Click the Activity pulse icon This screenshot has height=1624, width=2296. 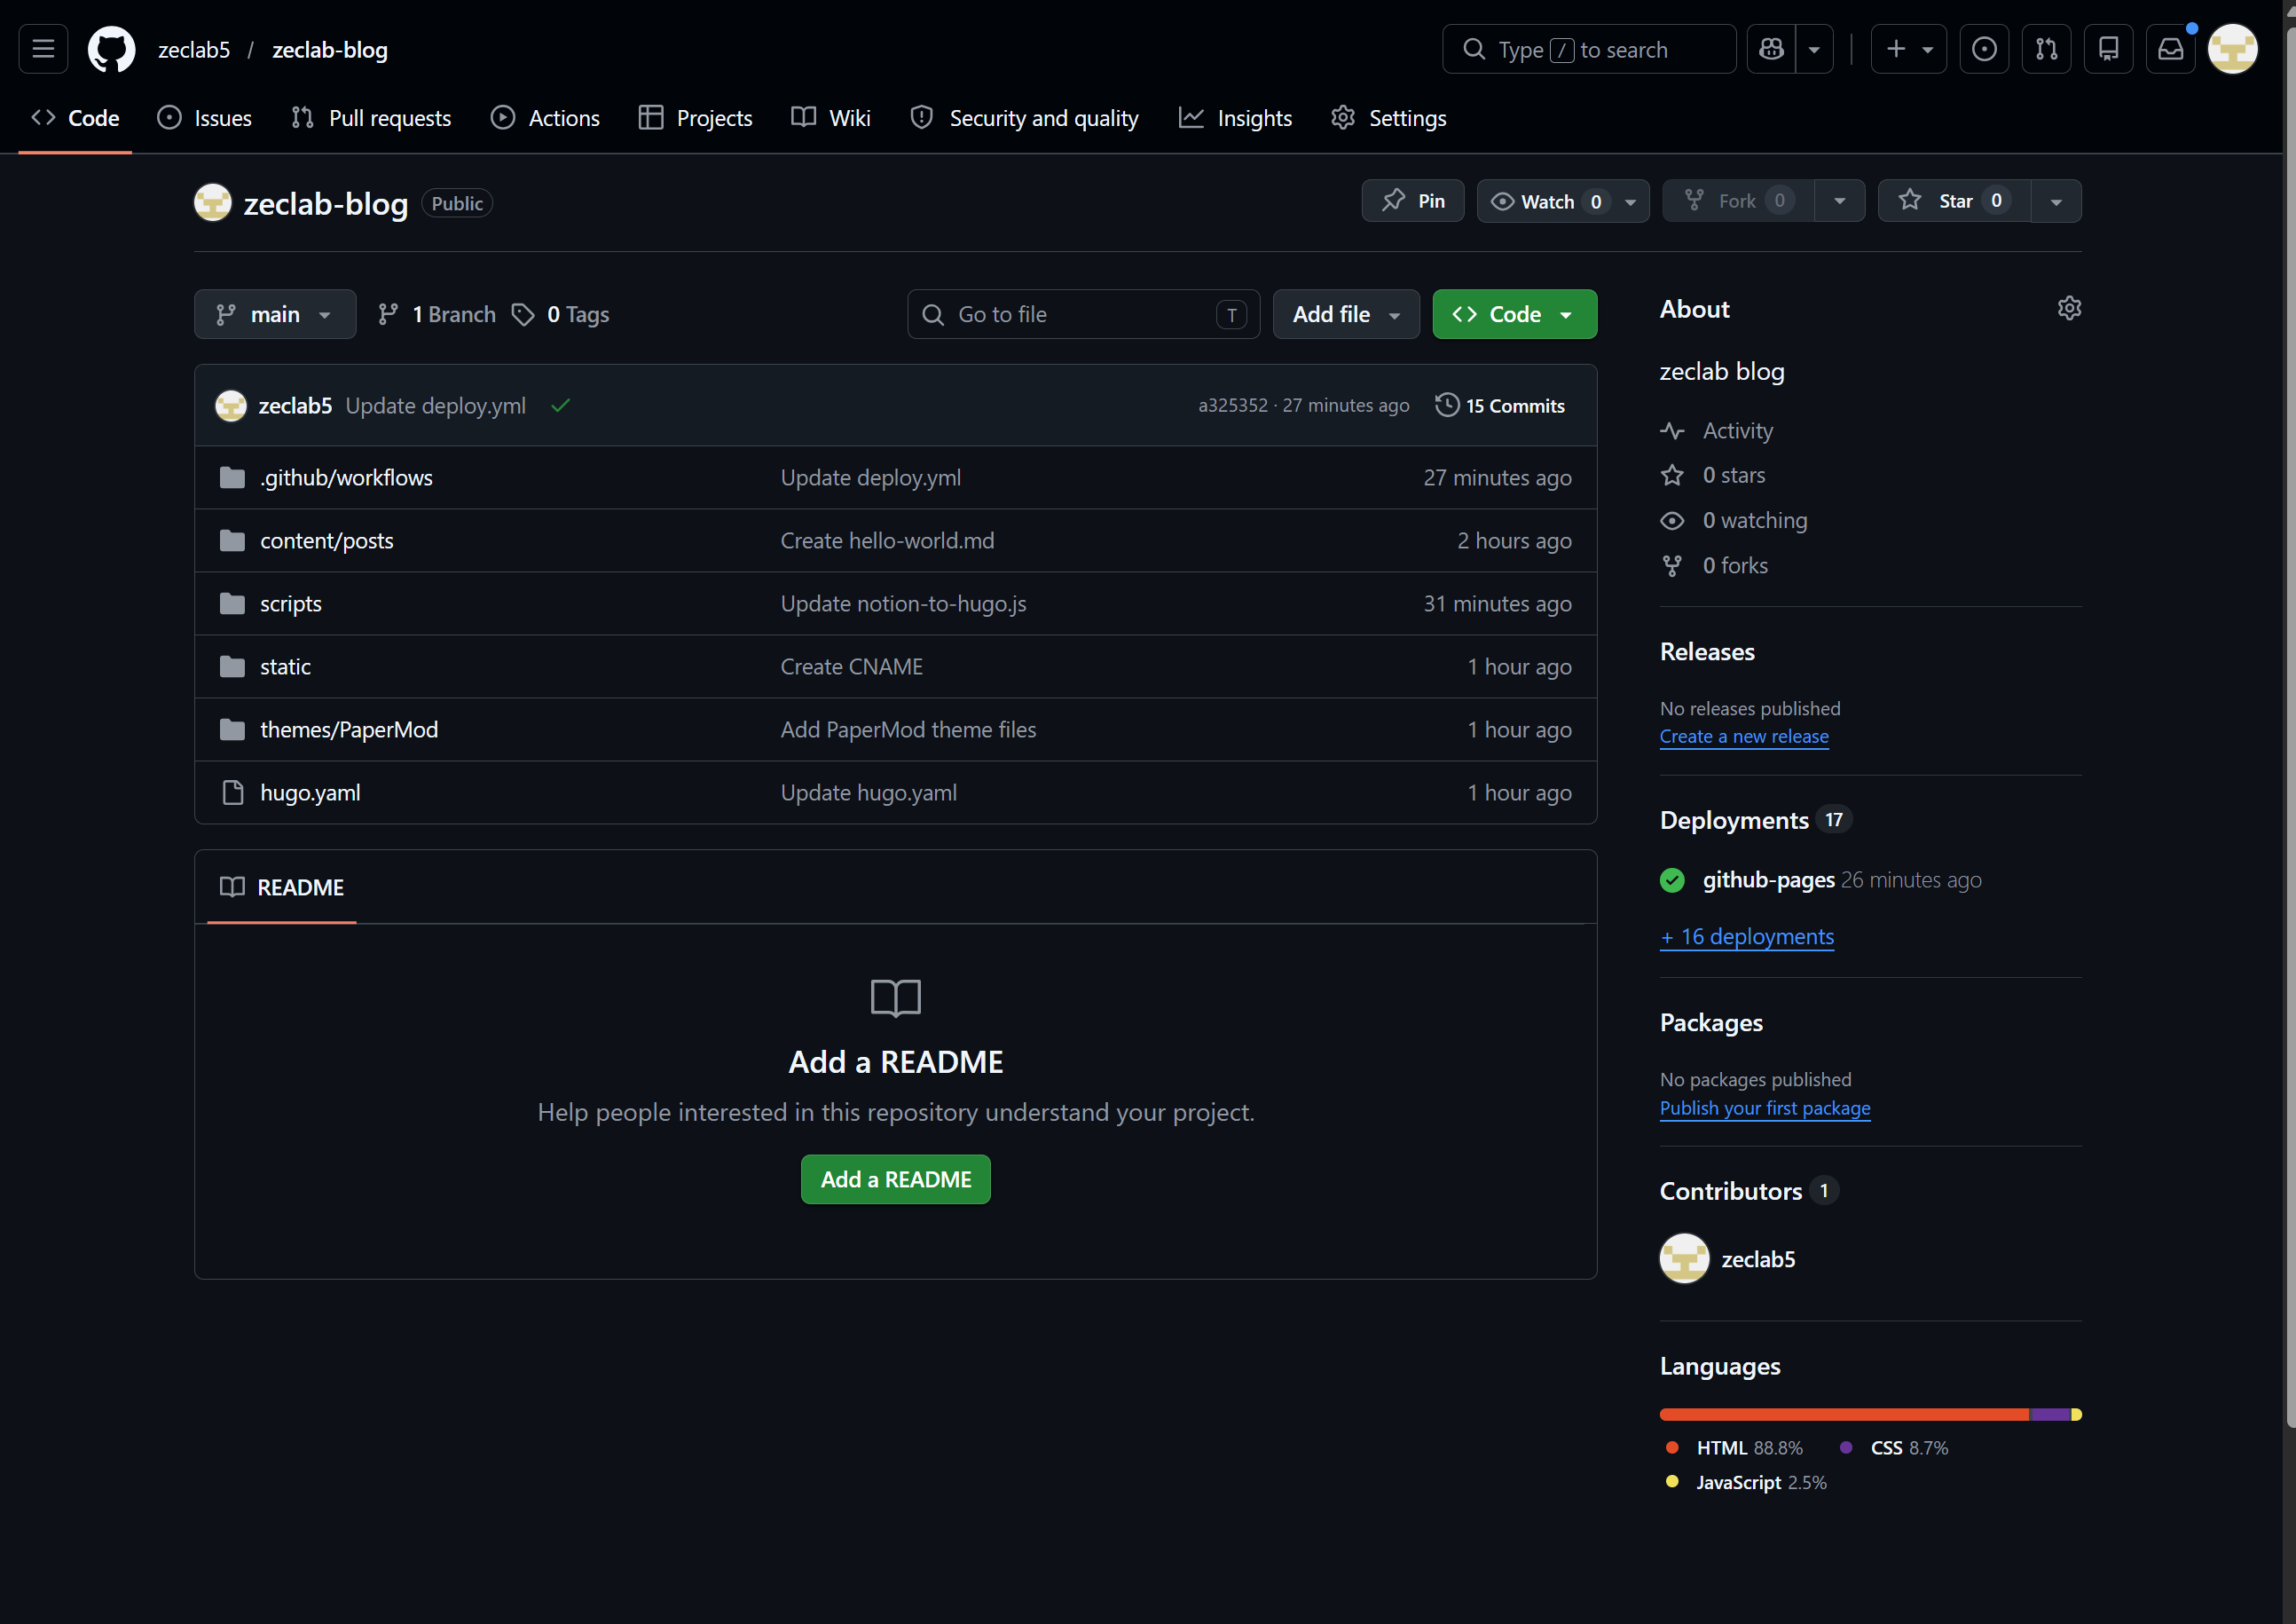coord(1672,431)
